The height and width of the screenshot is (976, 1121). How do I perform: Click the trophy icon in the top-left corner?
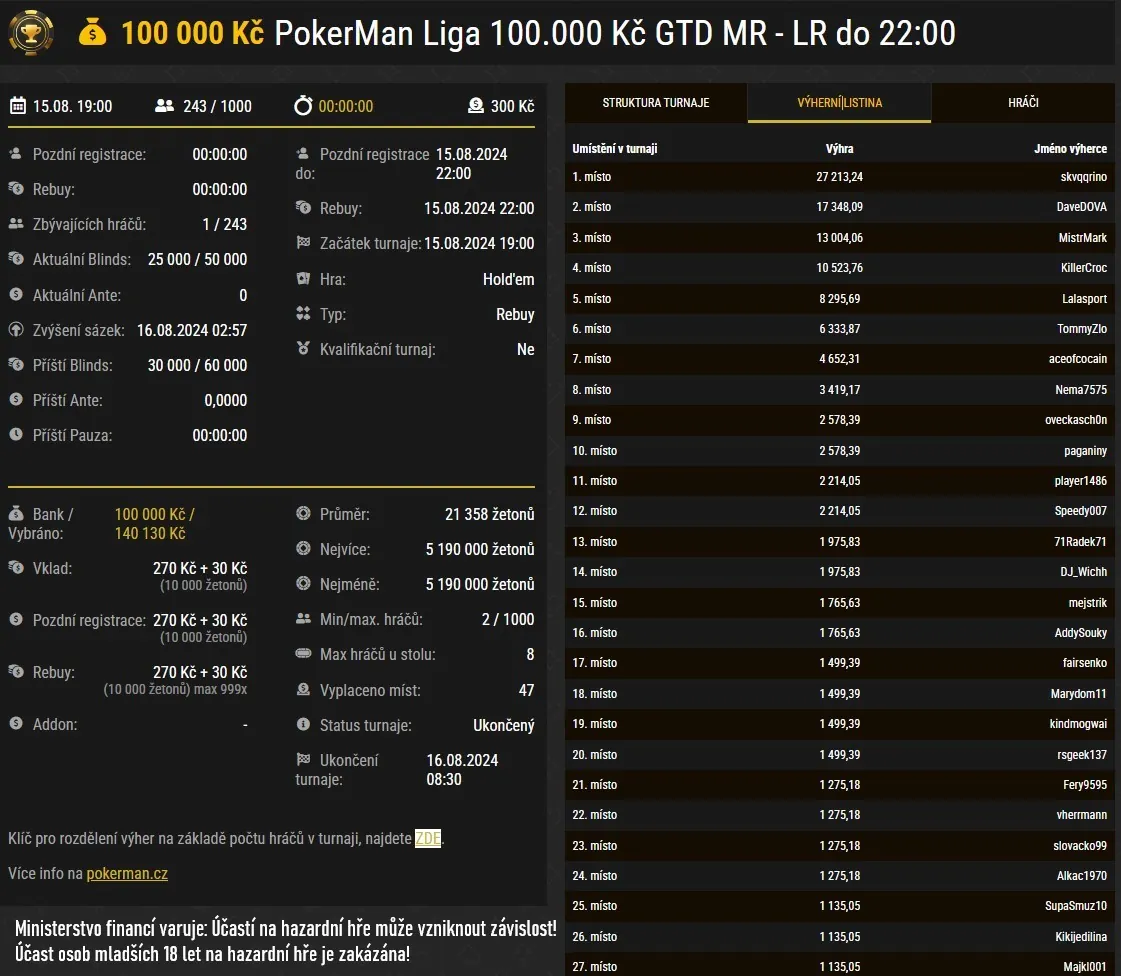[30, 32]
